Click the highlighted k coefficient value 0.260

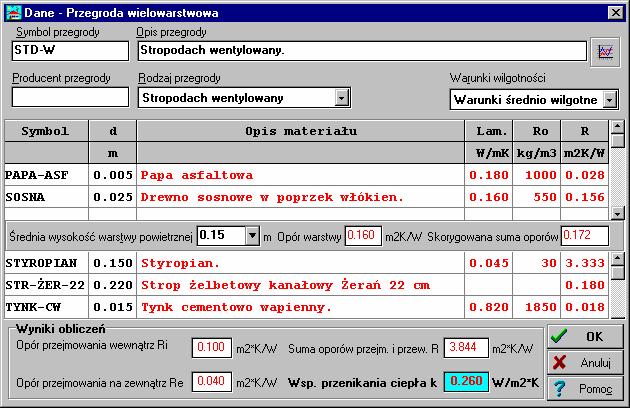point(466,382)
